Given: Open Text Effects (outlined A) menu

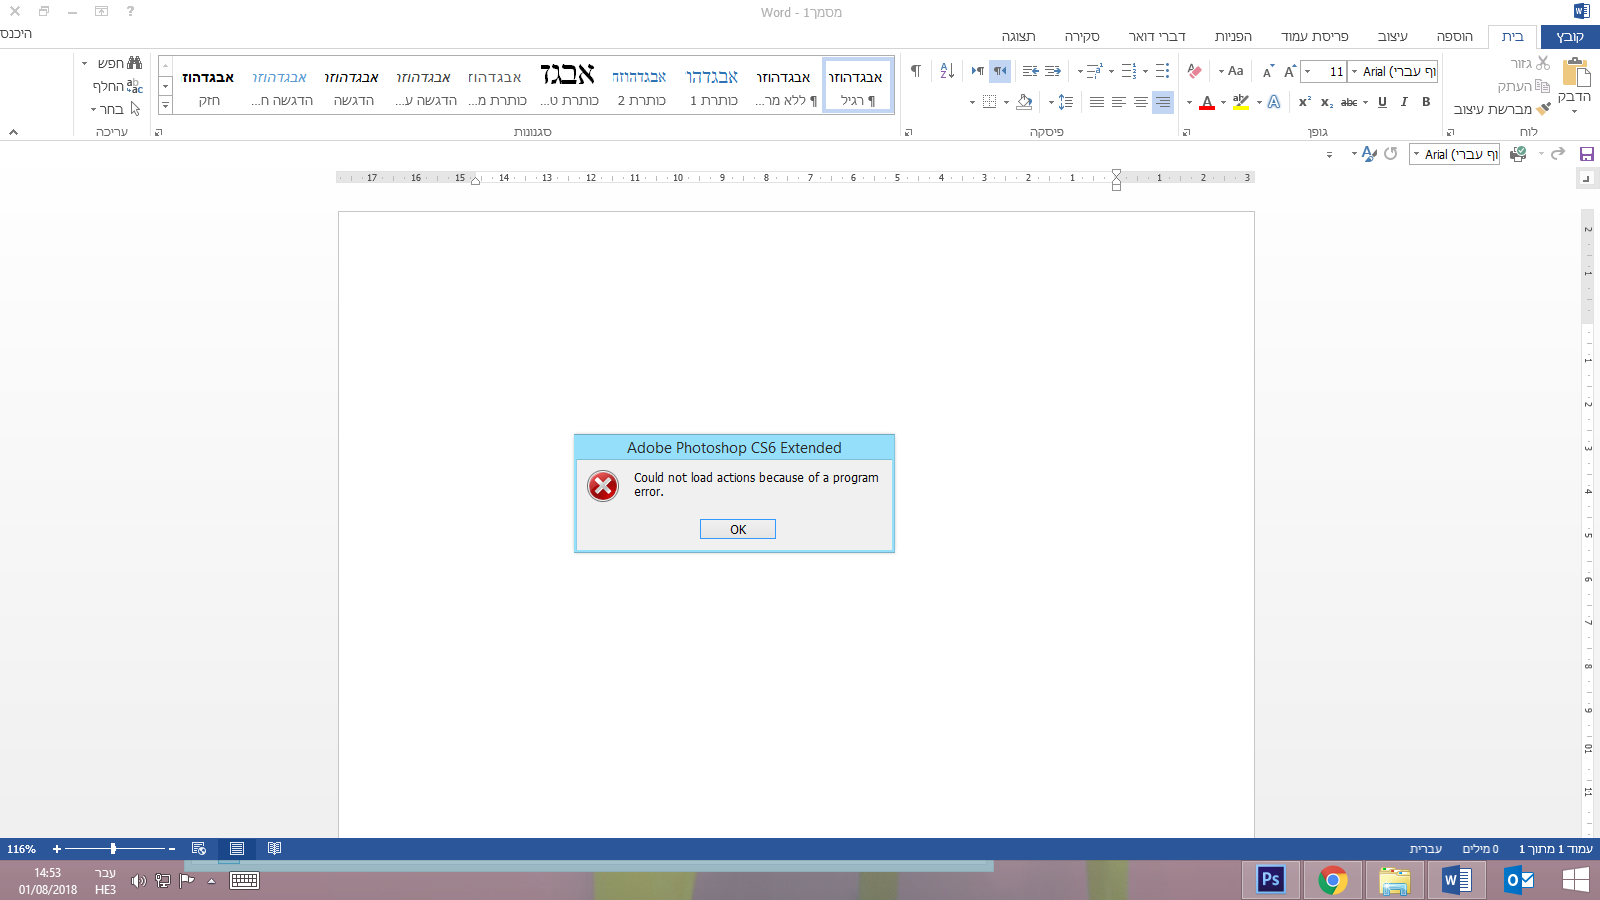Looking at the screenshot, I should (x=1274, y=102).
